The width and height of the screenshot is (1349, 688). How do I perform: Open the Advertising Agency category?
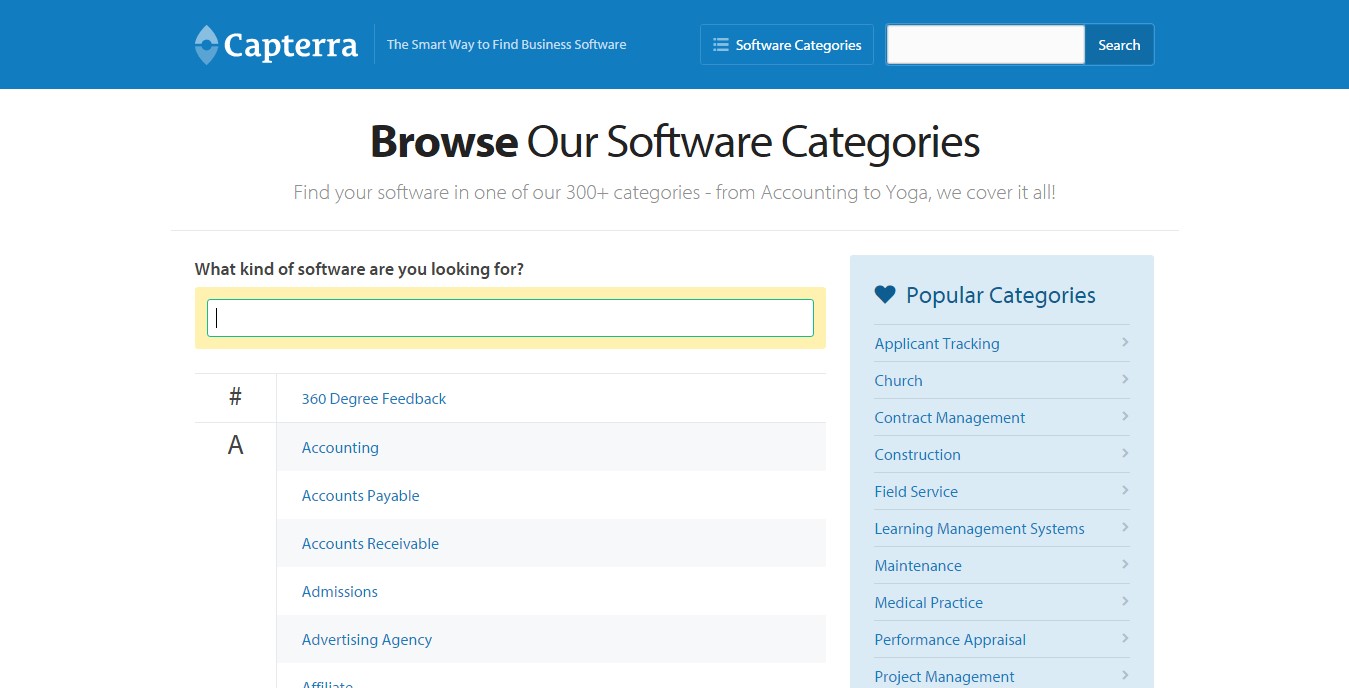(x=366, y=639)
